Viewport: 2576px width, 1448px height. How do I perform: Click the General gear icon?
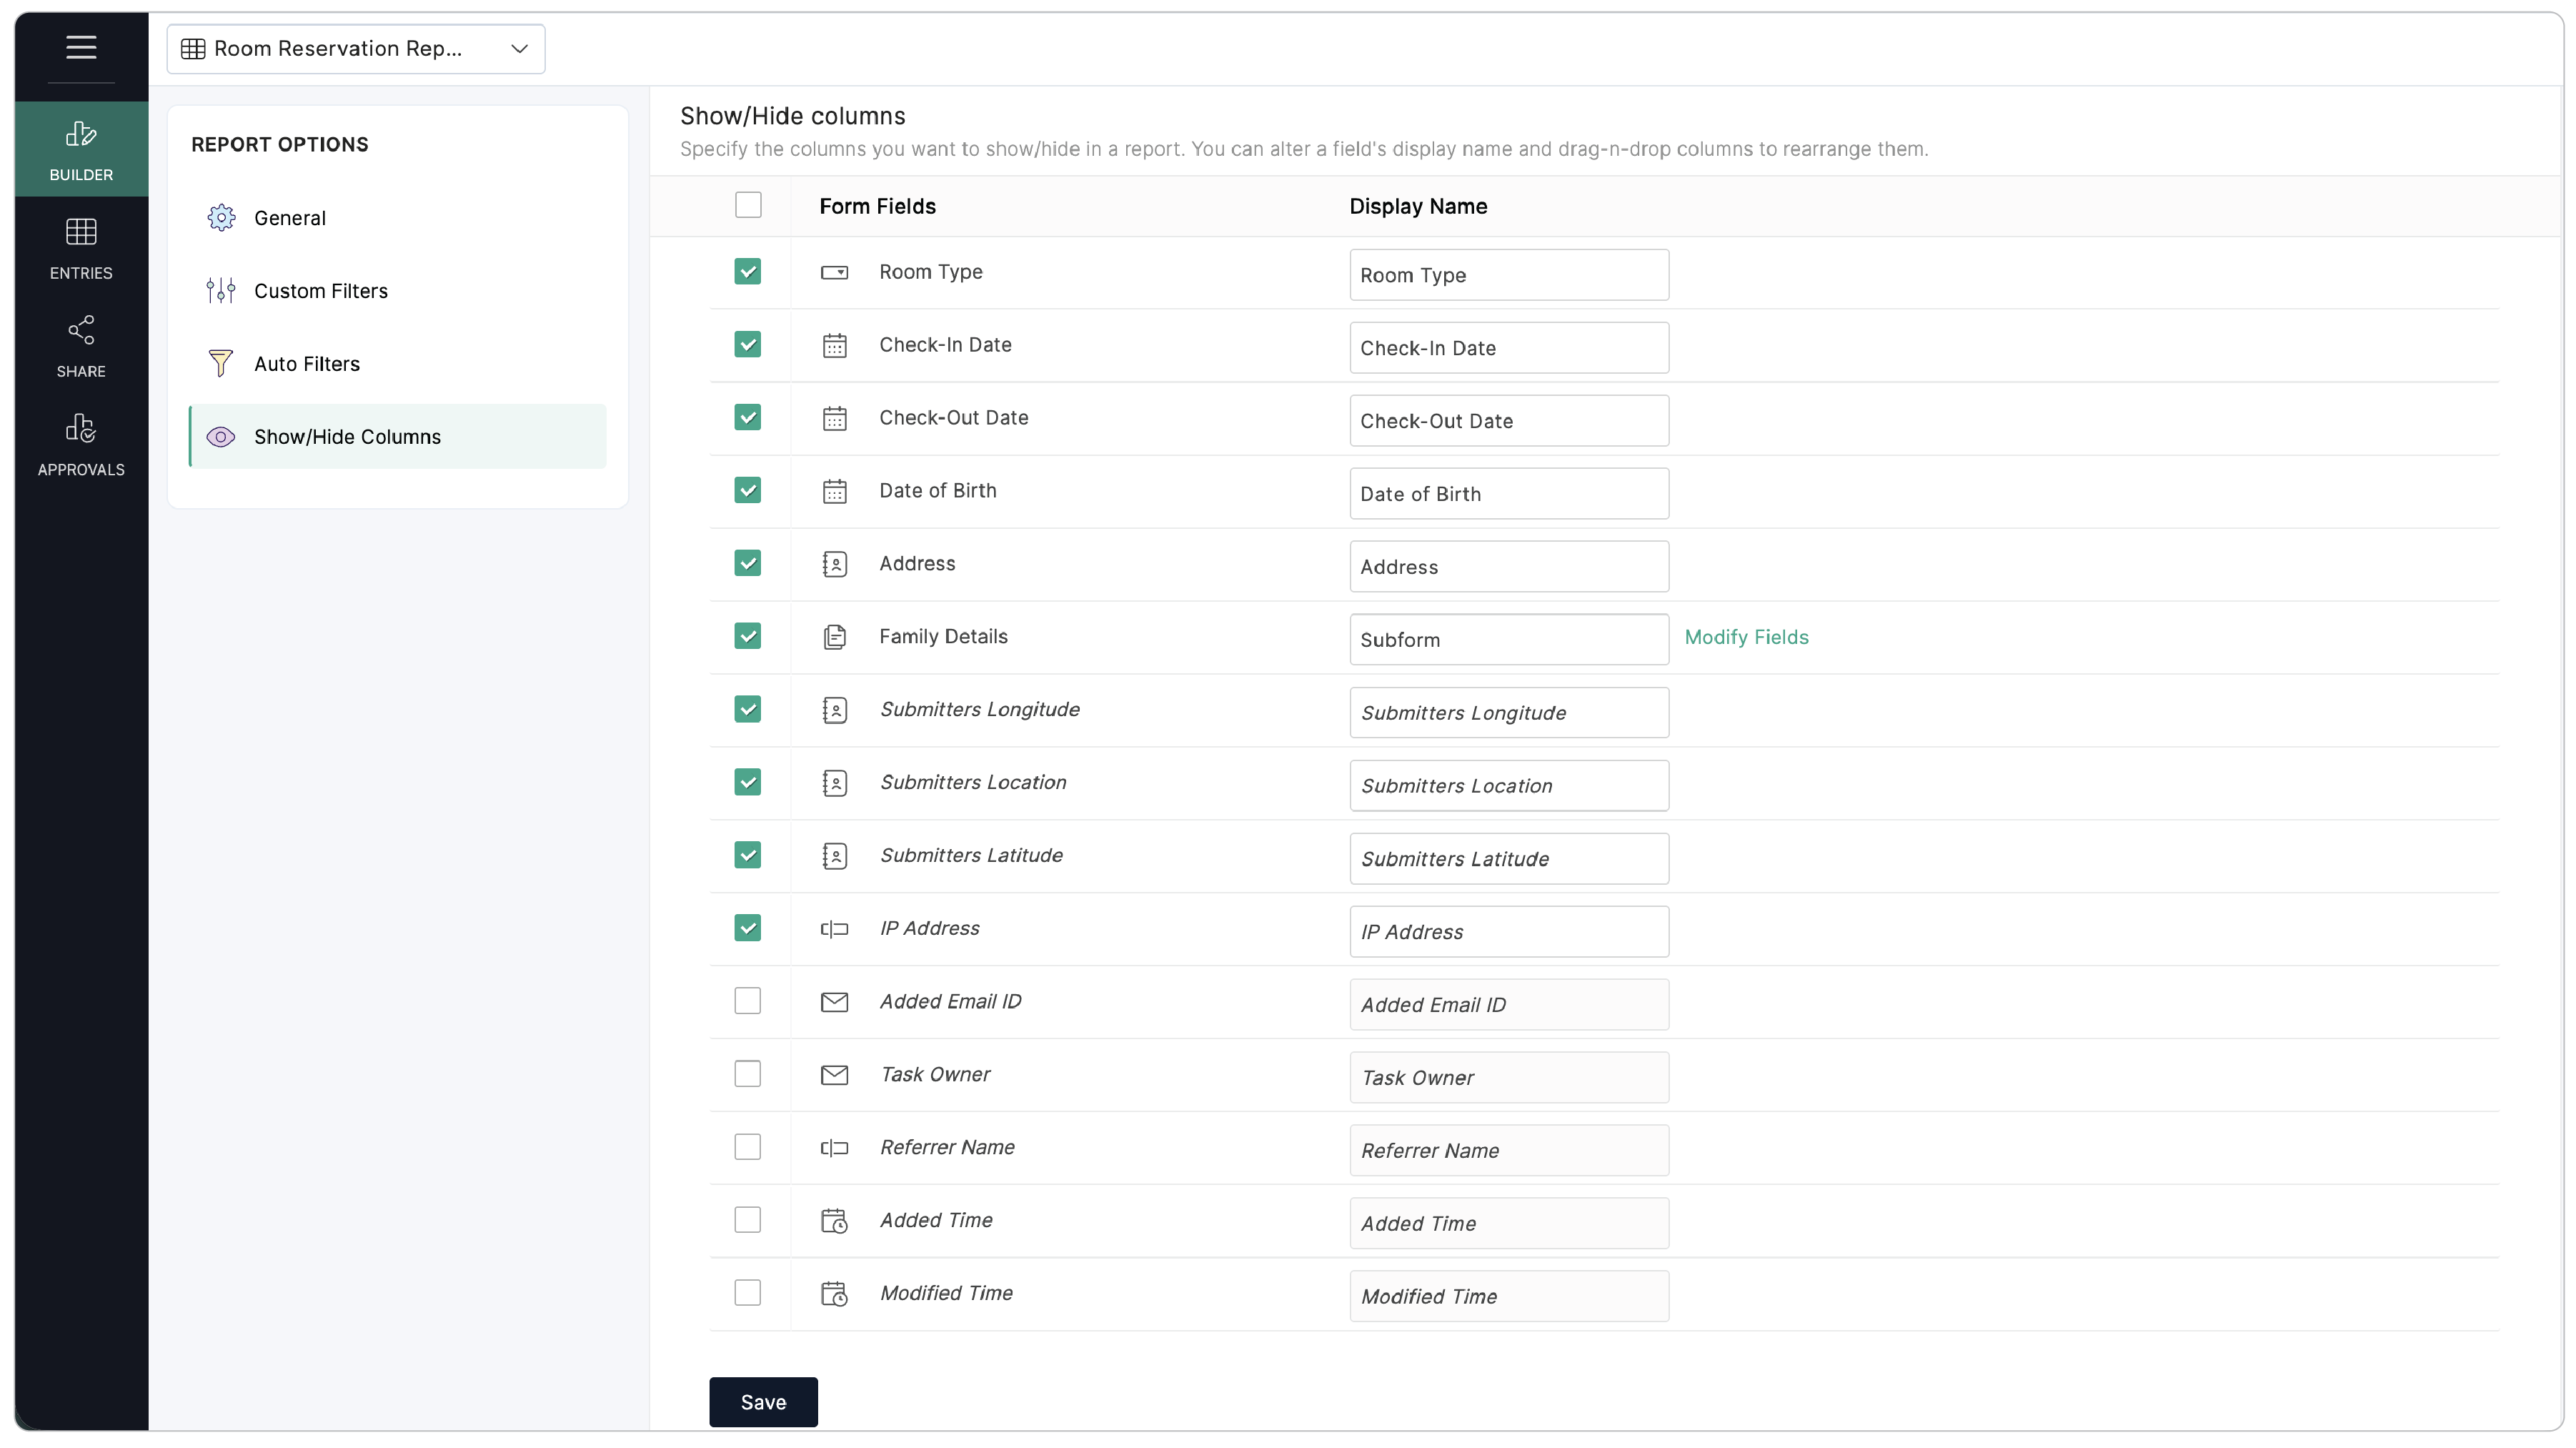pos(221,218)
